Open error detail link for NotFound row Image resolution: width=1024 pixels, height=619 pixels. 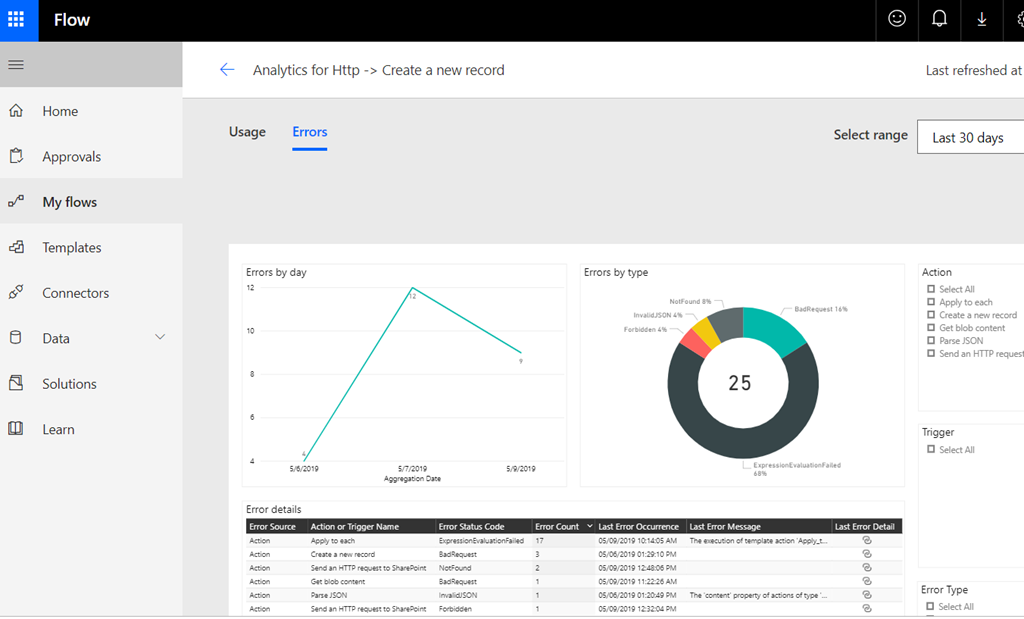point(867,568)
